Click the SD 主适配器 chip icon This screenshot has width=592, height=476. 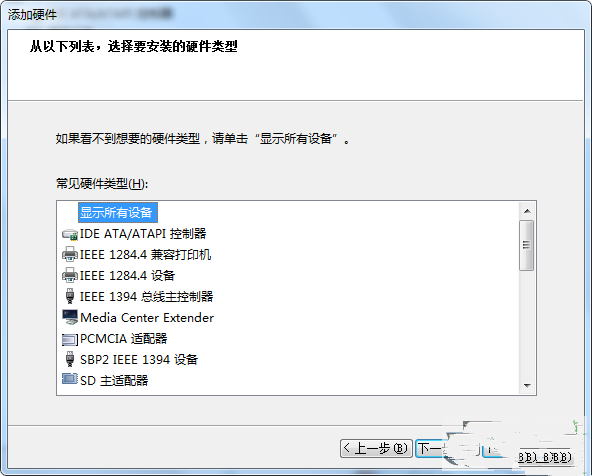70,379
